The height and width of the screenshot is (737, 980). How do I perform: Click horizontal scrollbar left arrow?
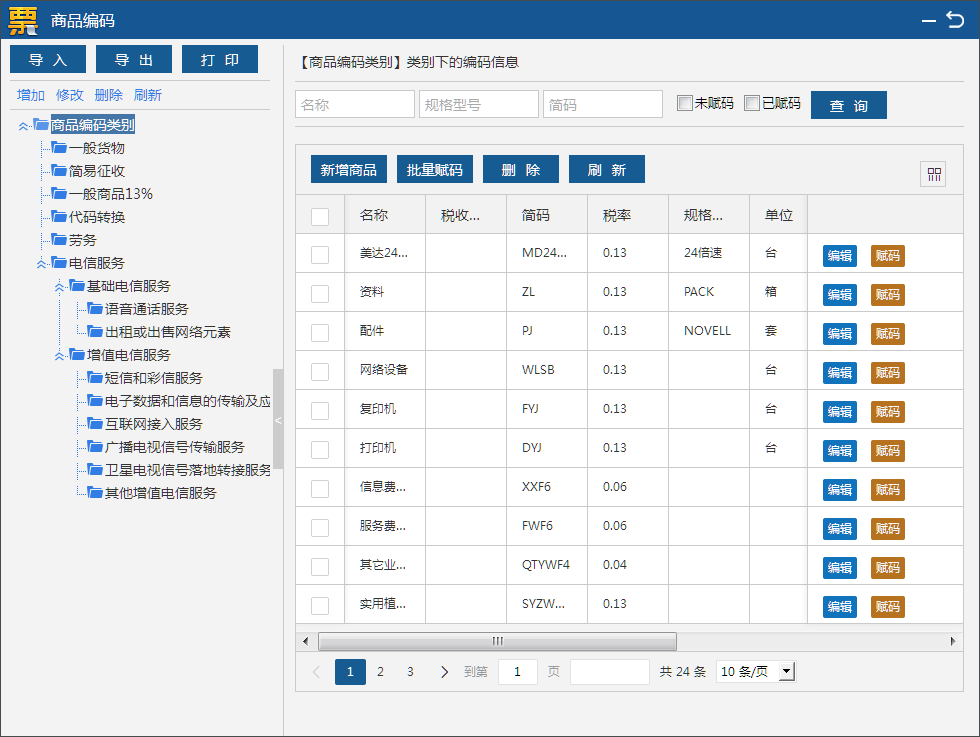click(305, 641)
